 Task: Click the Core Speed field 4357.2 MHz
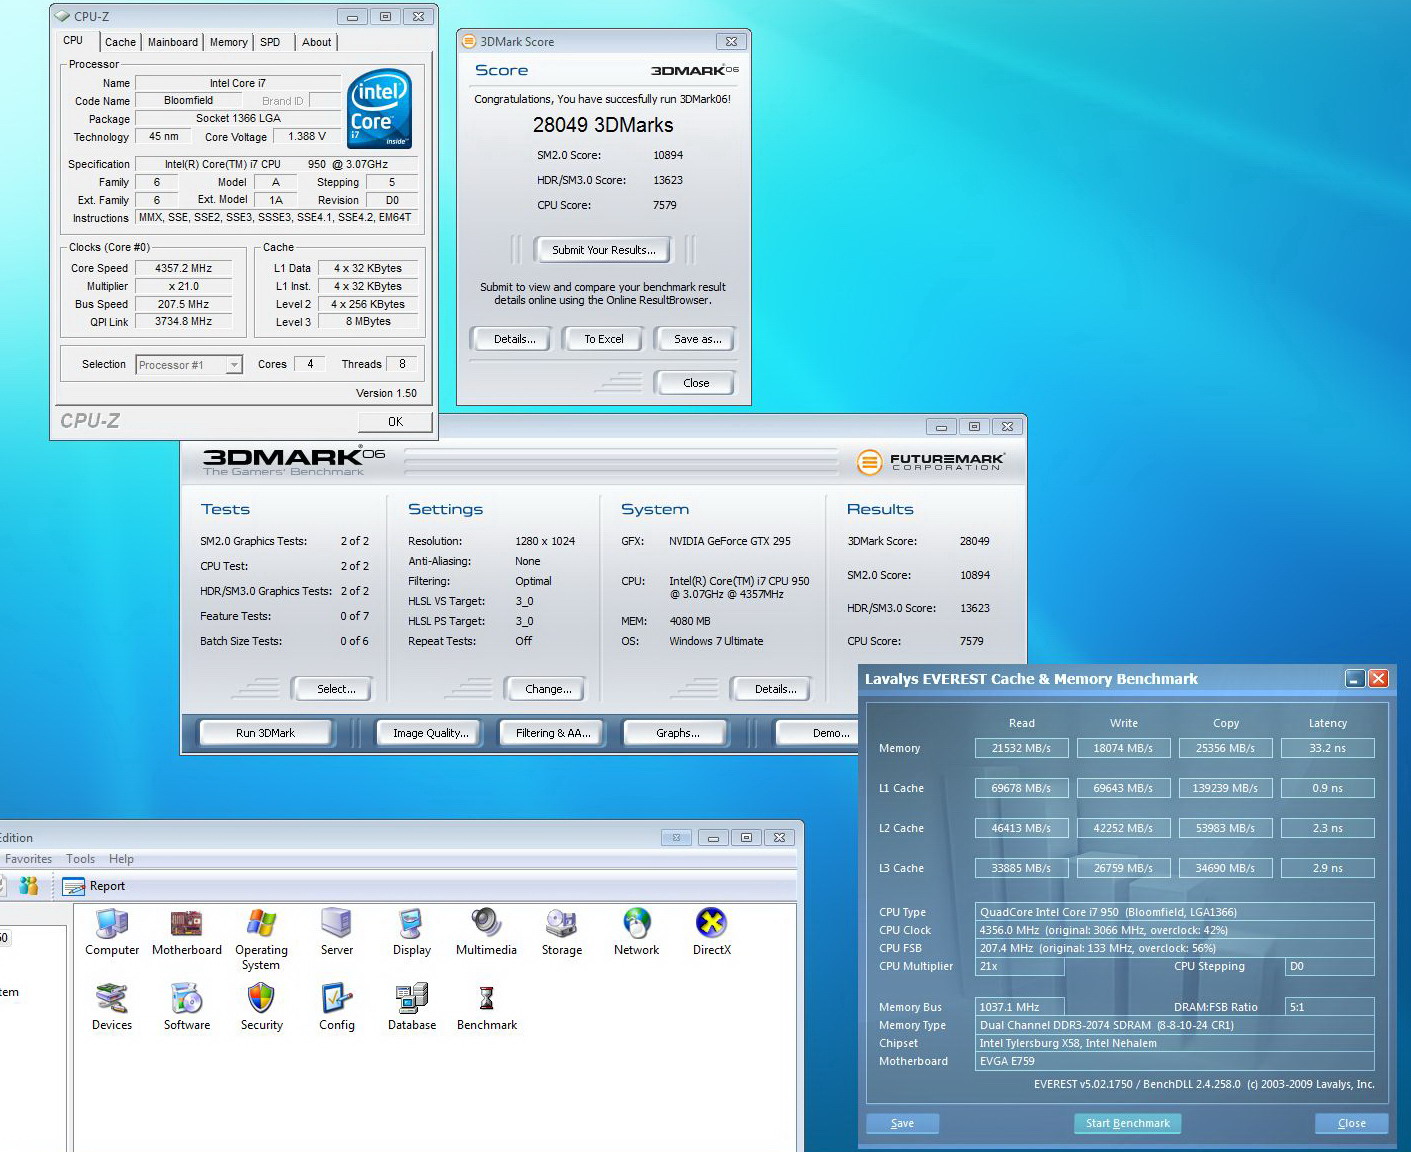tap(184, 268)
